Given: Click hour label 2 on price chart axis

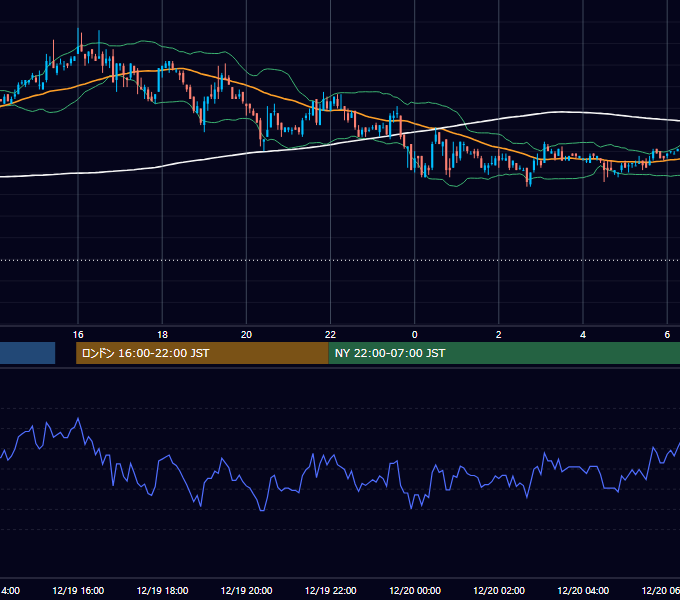Looking at the screenshot, I should click(499, 335).
